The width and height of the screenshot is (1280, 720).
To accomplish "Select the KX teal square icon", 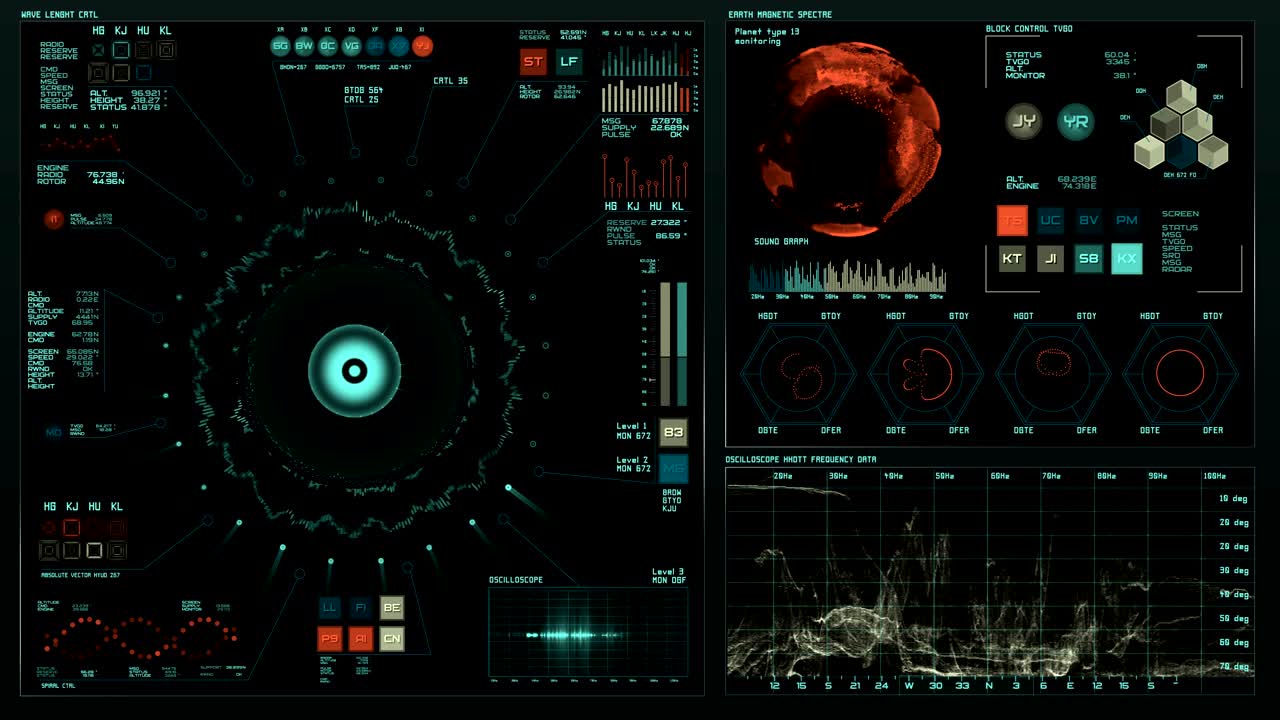I will (1126, 258).
